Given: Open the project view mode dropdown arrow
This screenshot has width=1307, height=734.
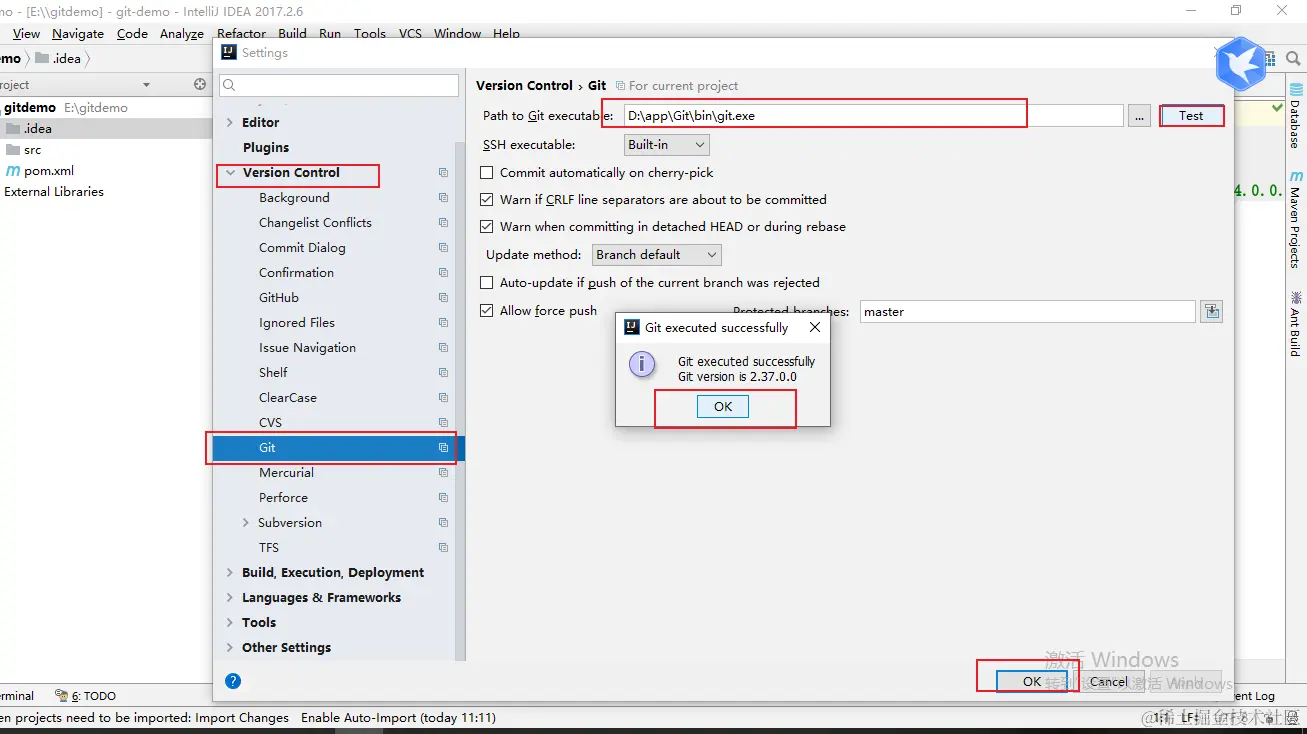Looking at the screenshot, I should 146,85.
